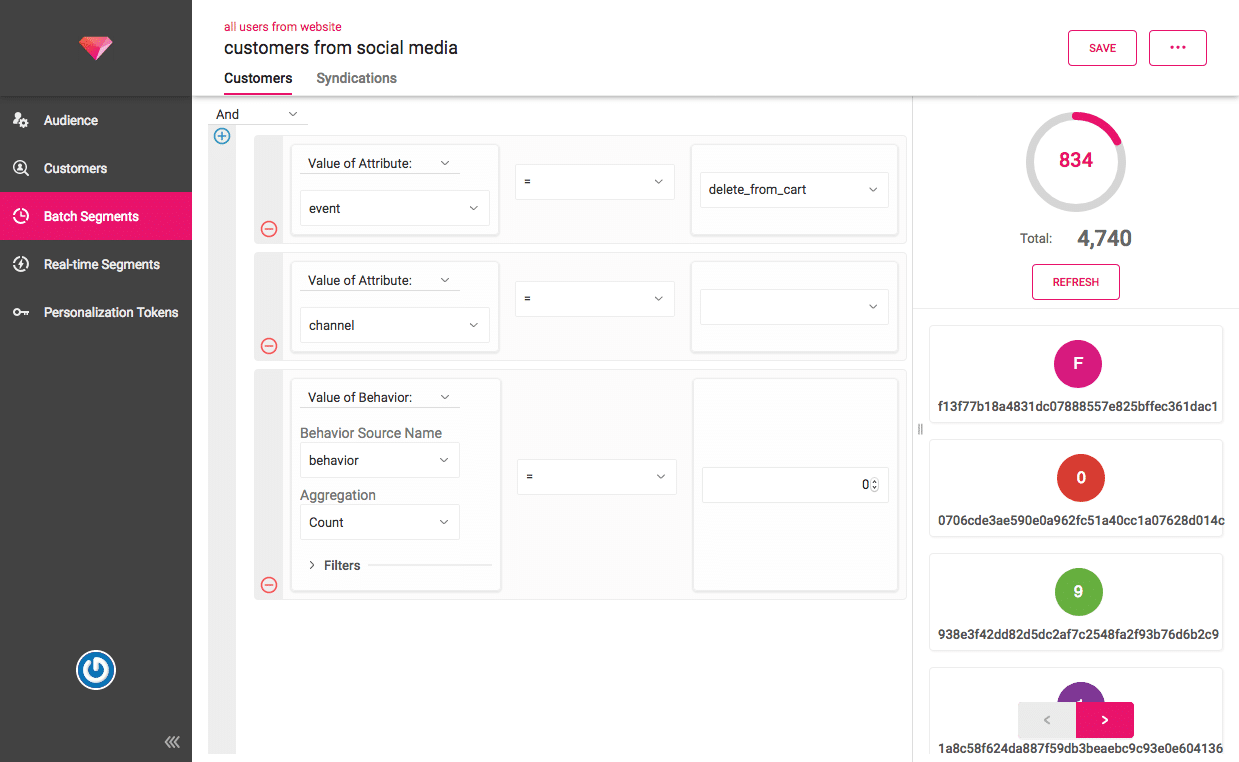Remove the channel condition with its minus icon
This screenshot has width=1239, height=762.
click(269, 346)
